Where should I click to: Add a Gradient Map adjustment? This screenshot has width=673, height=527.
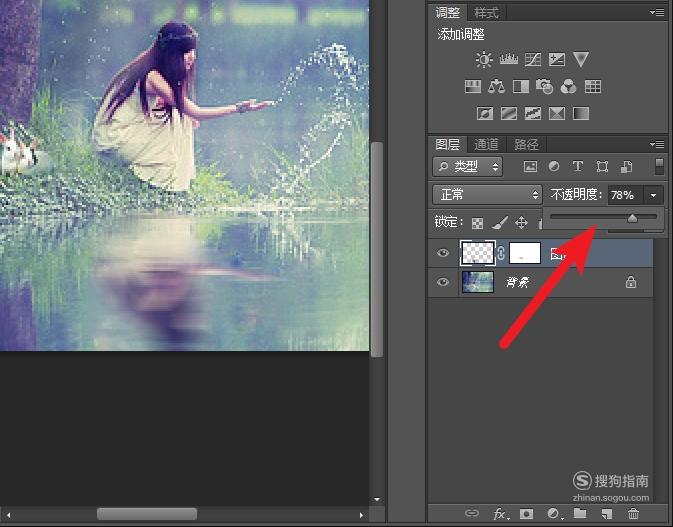581,114
